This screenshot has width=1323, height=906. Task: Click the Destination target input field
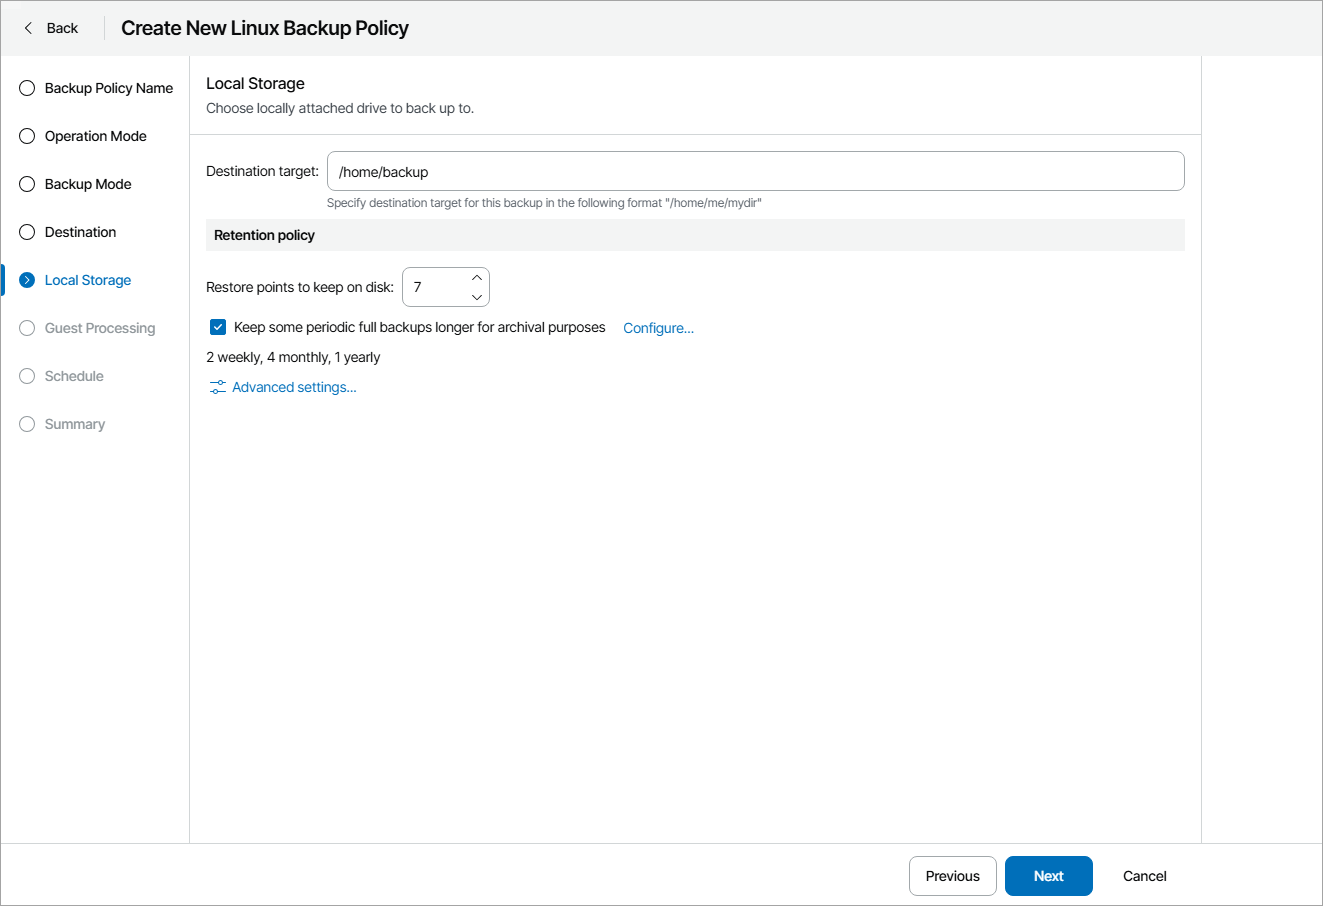(755, 171)
